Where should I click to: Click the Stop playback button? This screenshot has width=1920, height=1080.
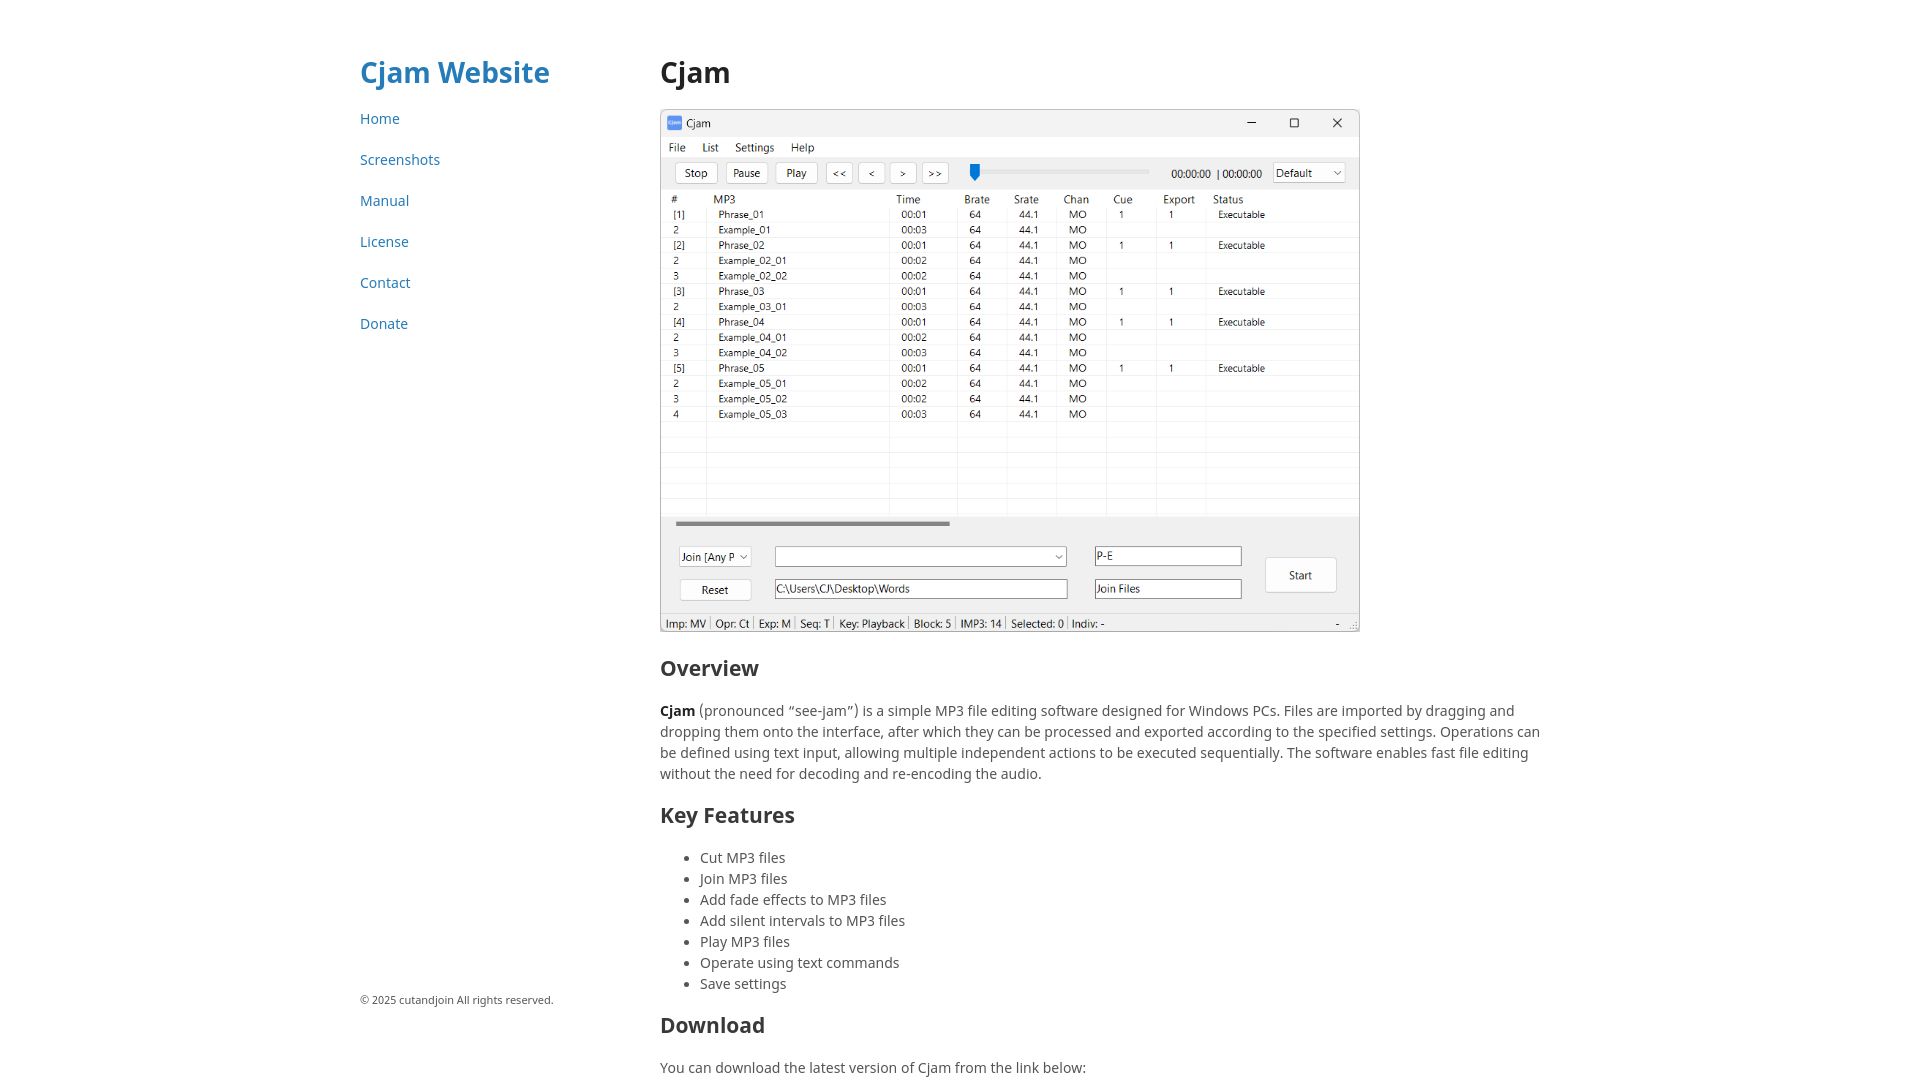696,173
